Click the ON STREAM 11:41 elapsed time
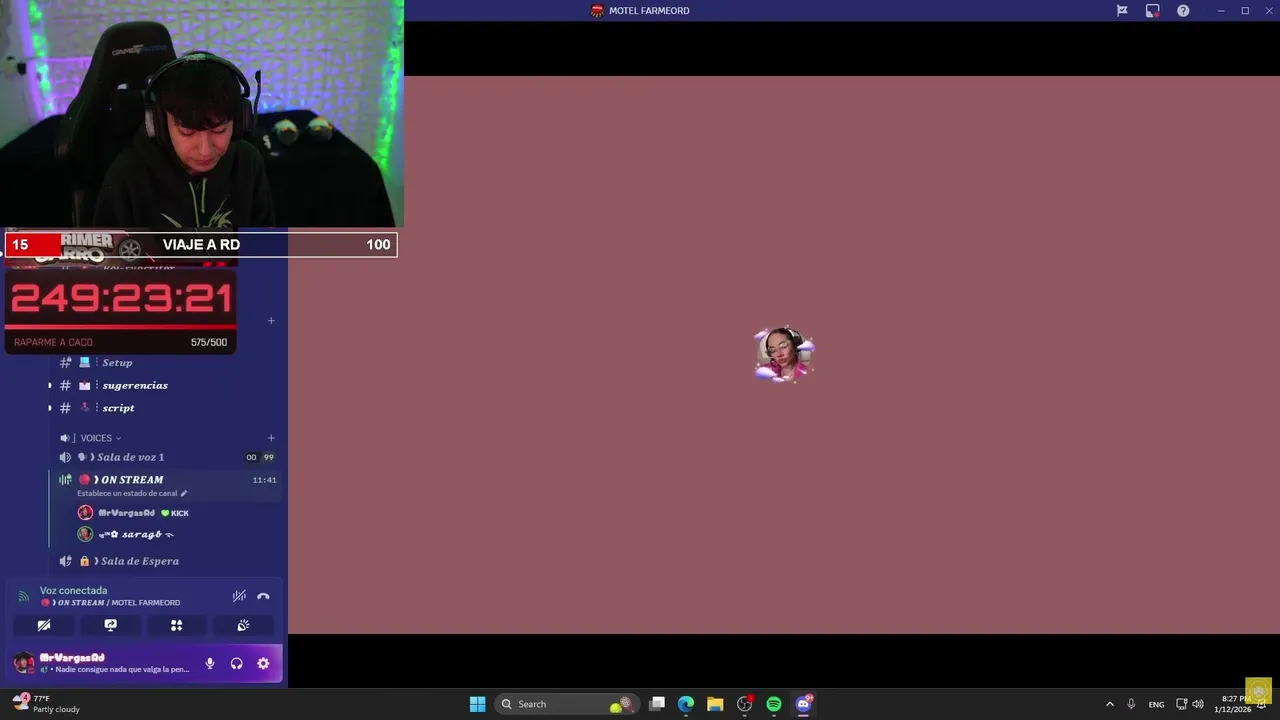Screen dimensions: 1280x720 pos(264,480)
